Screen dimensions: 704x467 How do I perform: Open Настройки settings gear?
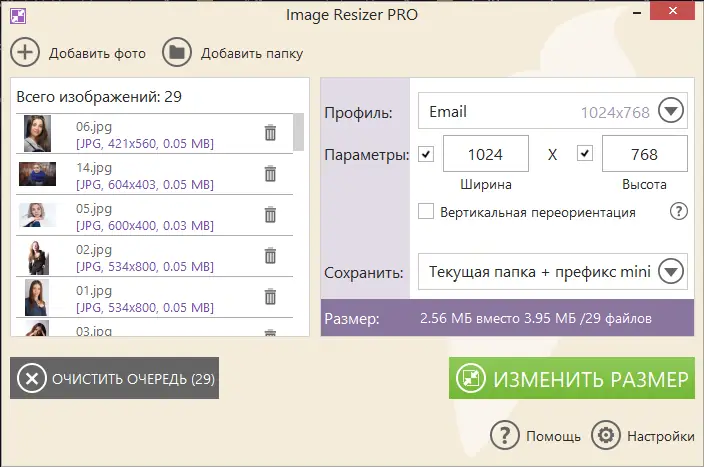[x=605, y=435]
